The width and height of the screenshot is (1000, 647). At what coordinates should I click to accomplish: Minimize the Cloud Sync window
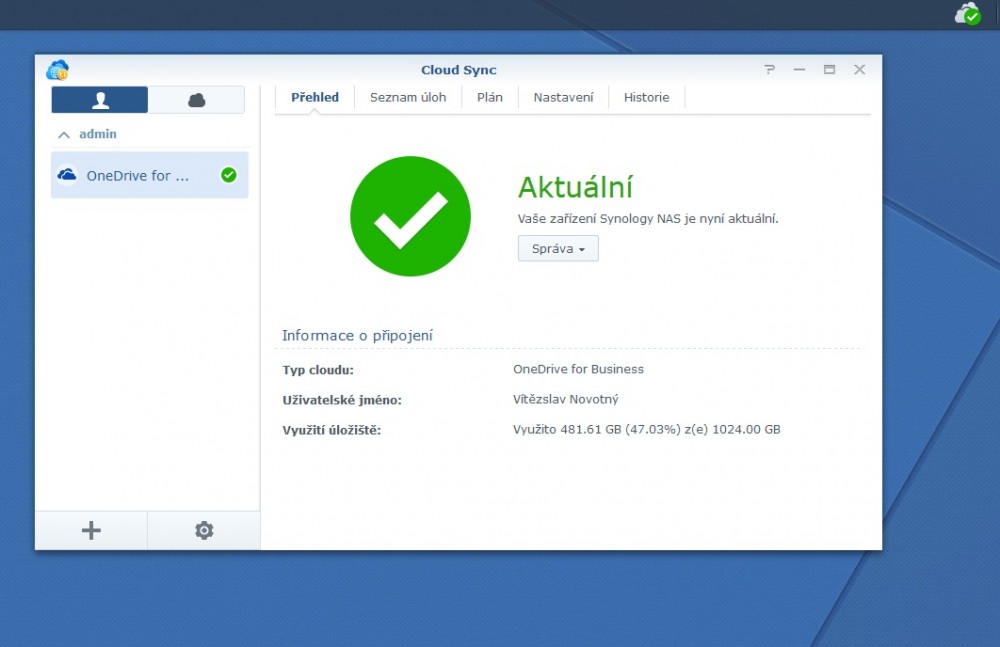[799, 70]
